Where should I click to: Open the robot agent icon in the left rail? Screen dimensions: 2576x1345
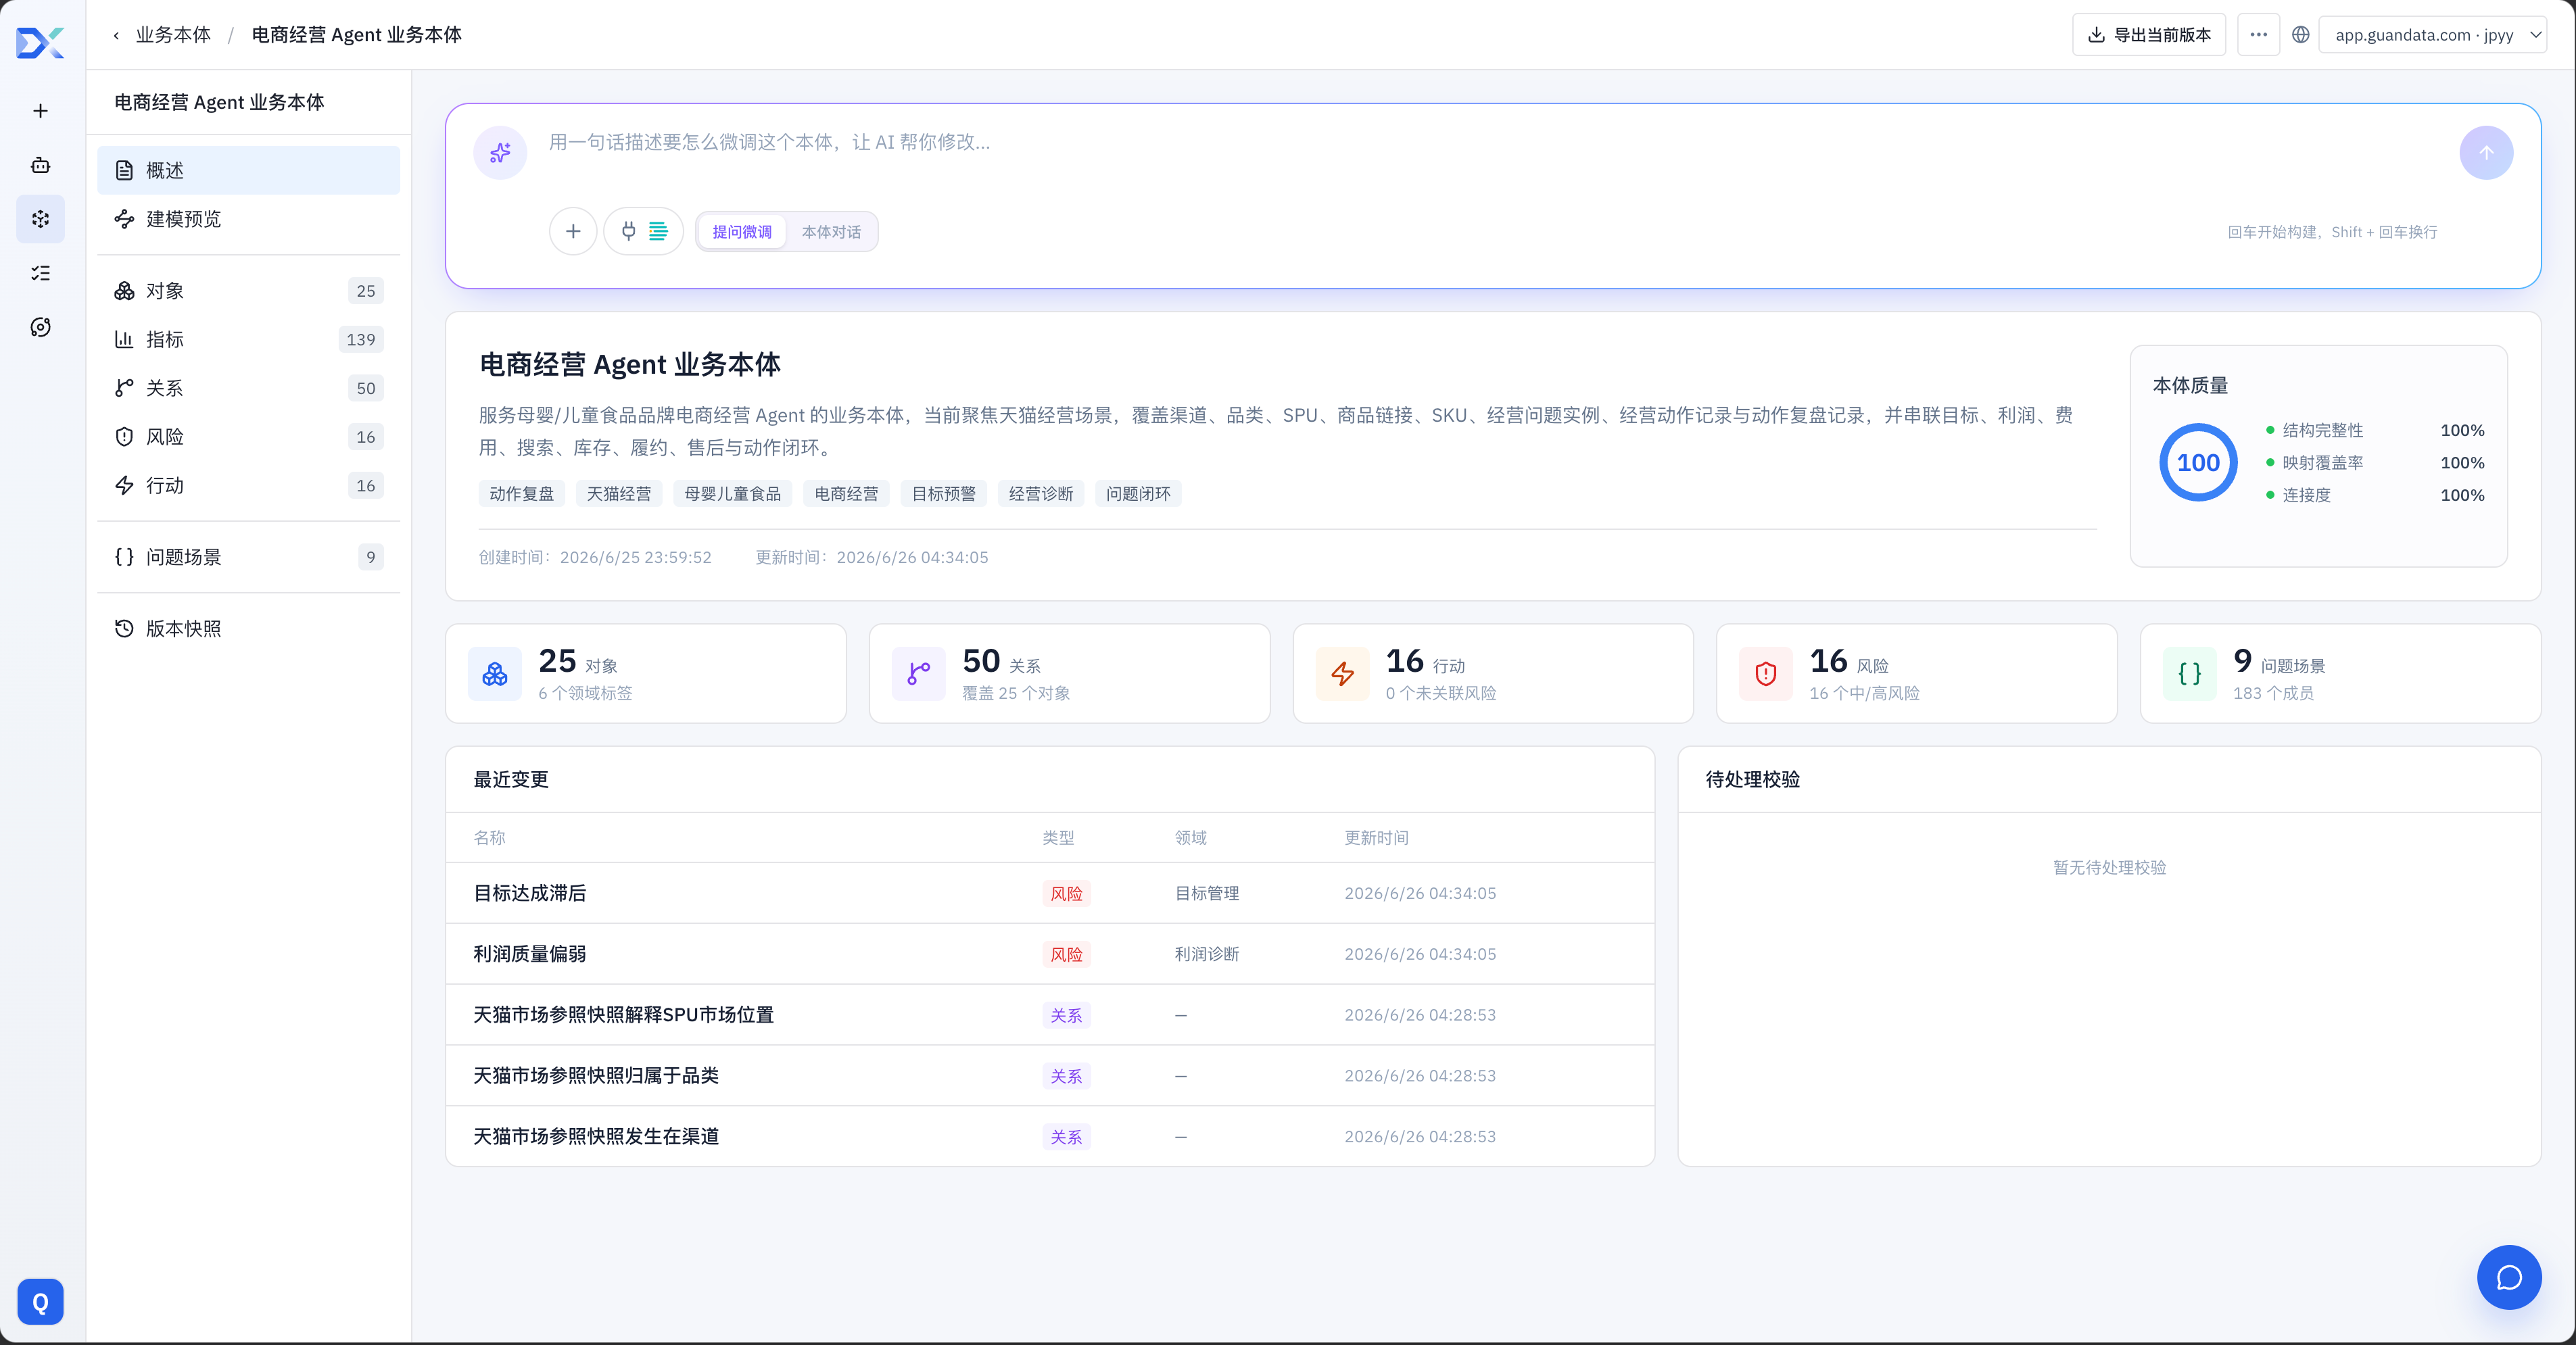(x=40, y=165)
